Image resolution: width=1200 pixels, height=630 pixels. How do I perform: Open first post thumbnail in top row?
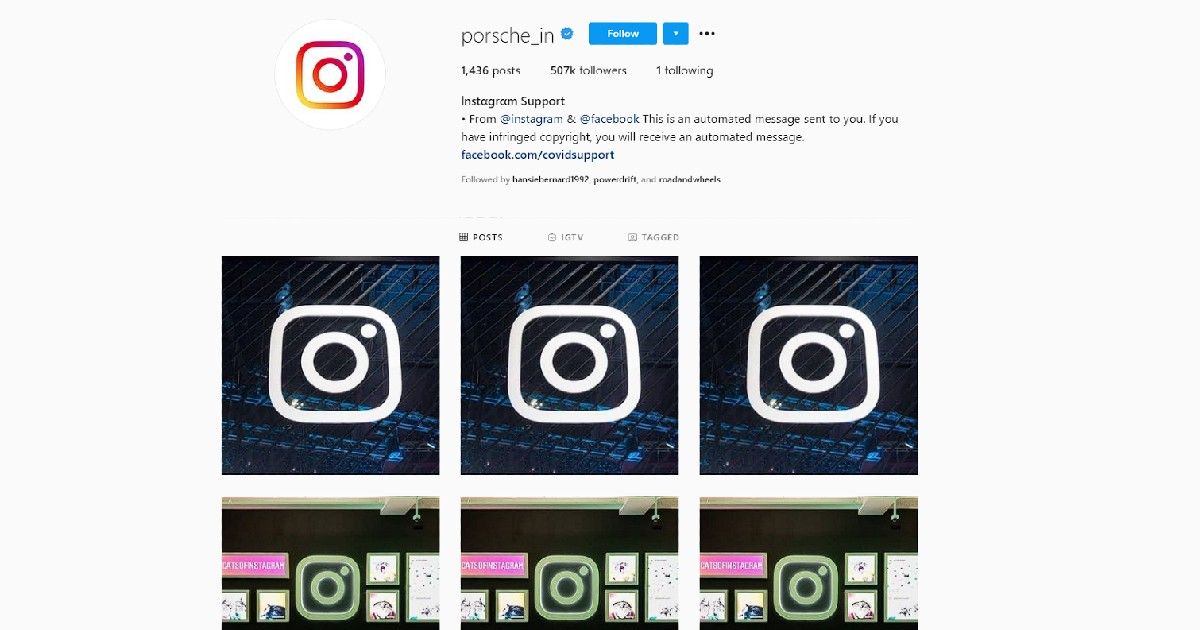coord(330,365)
